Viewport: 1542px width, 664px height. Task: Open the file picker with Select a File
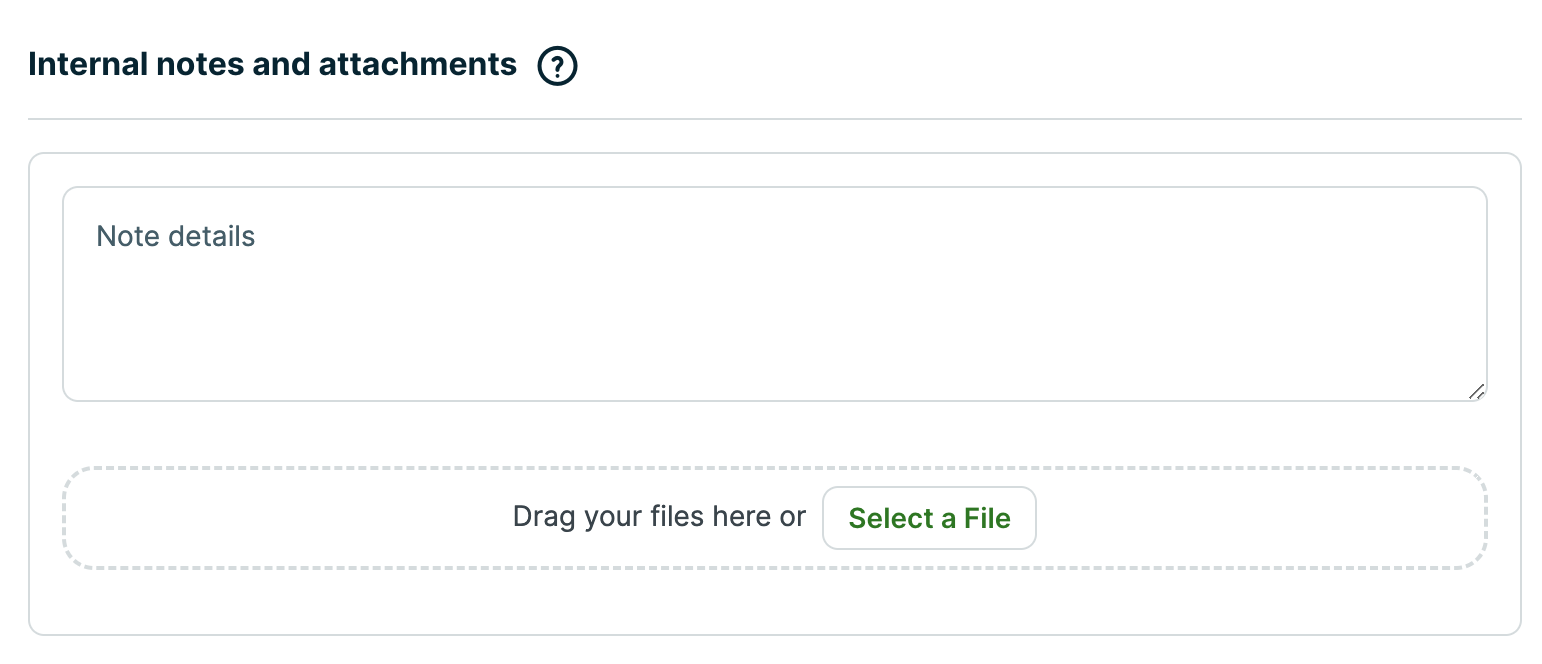[x=929, y=518]
